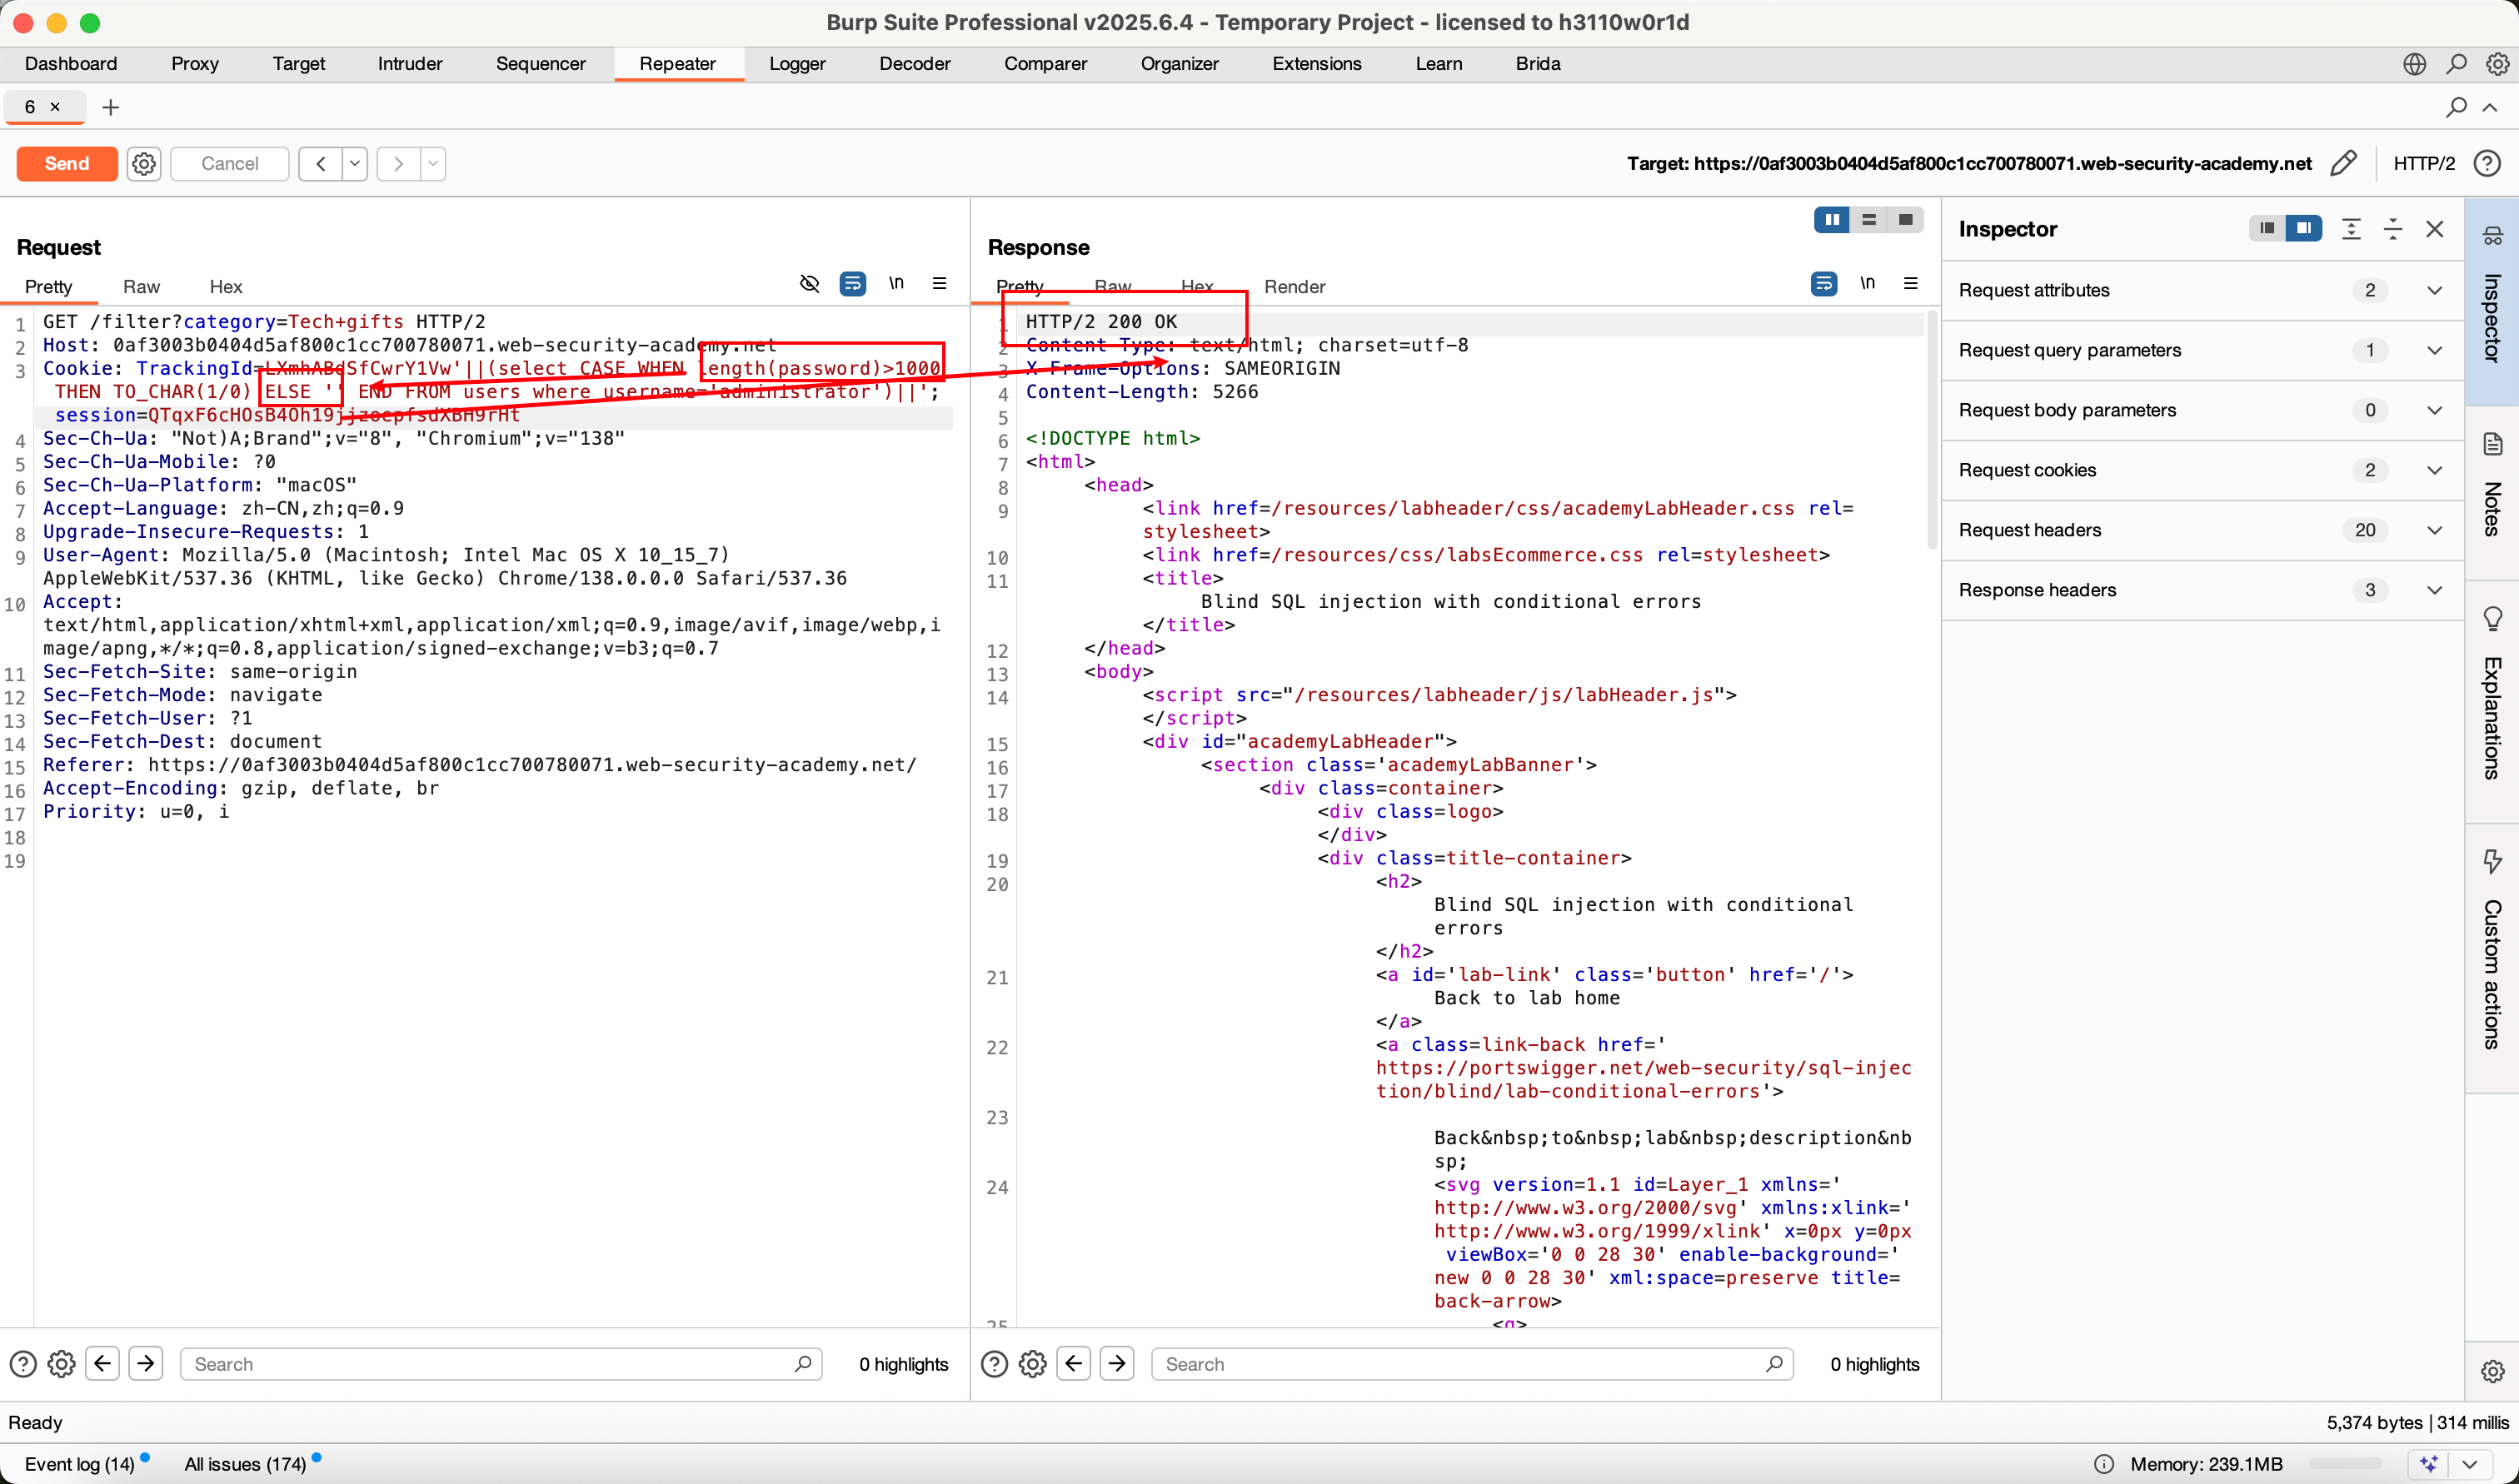Open the Logger tab
2519x1484 pixels.
coord(797,64)
